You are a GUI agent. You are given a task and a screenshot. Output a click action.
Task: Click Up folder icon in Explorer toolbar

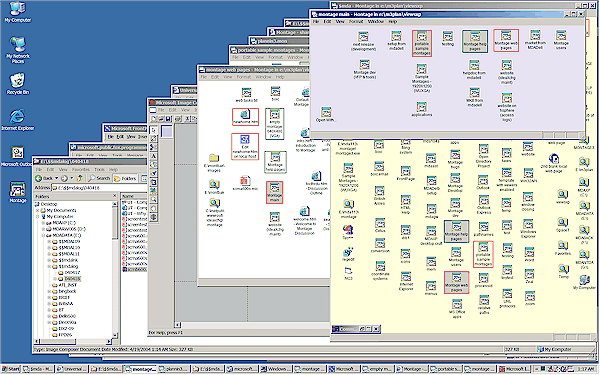(x=80, y=178)
